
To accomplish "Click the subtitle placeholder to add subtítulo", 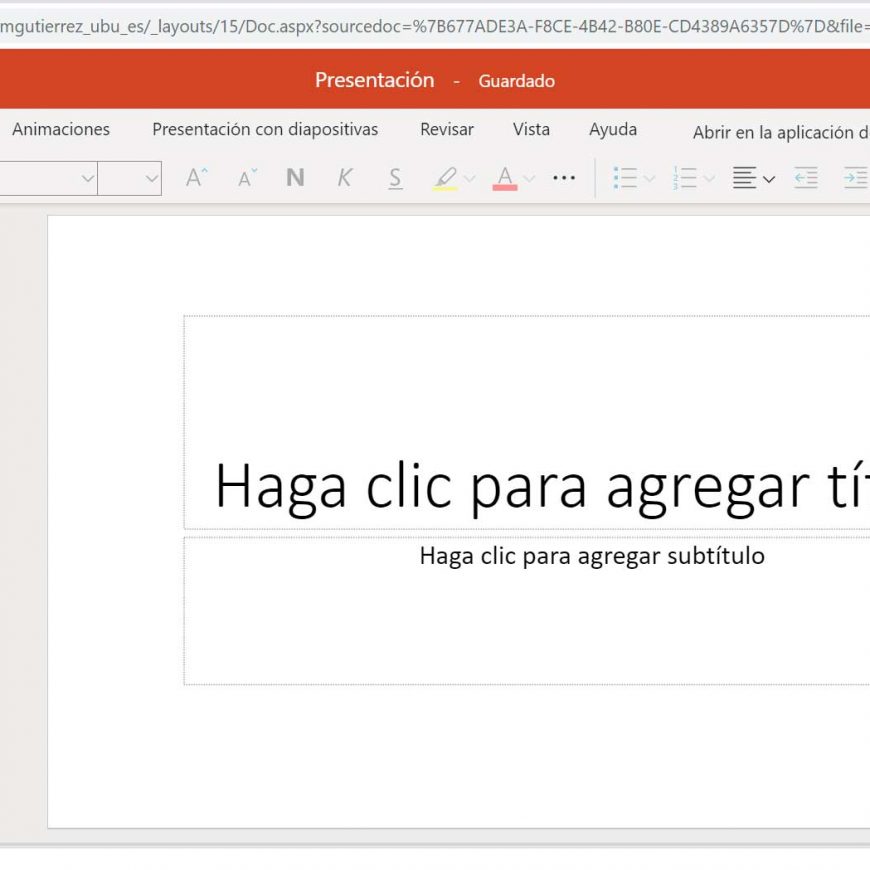I will 527,610.
